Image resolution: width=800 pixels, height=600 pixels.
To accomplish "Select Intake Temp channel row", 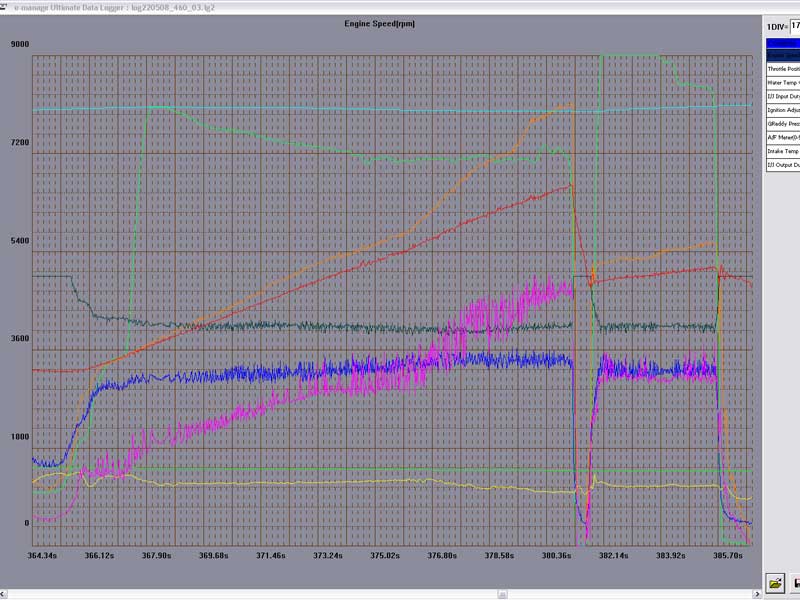I will [x=783, y=151].
